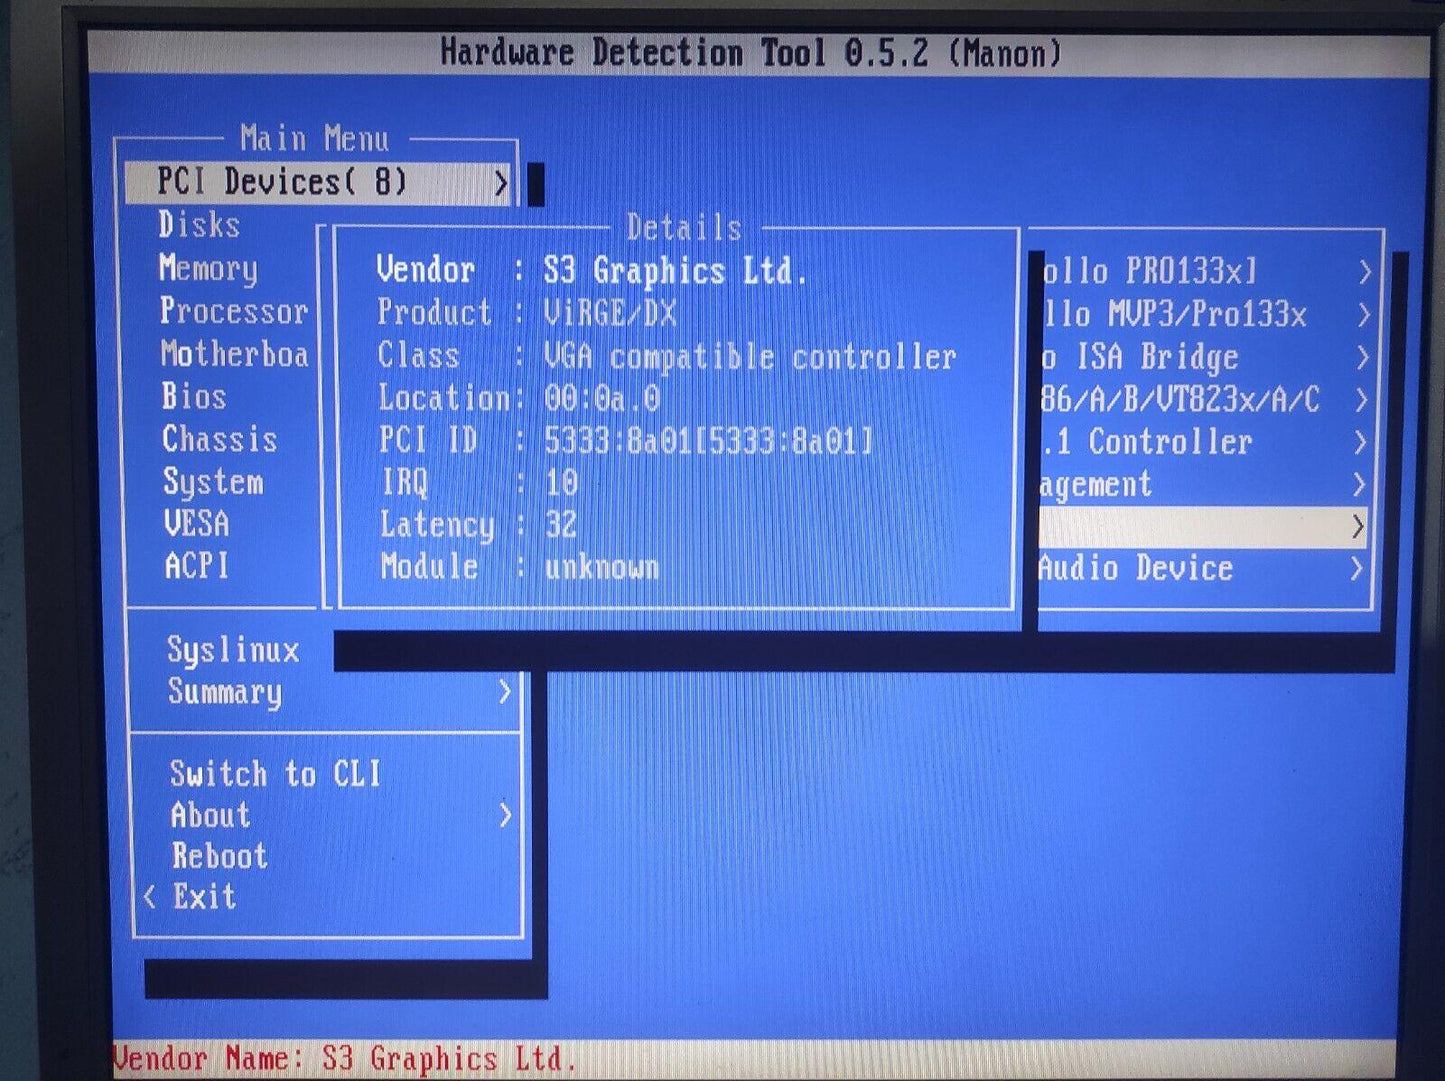Select the Syslinux menu item
1445x1081 pixels.
click(x=233, y=650)
